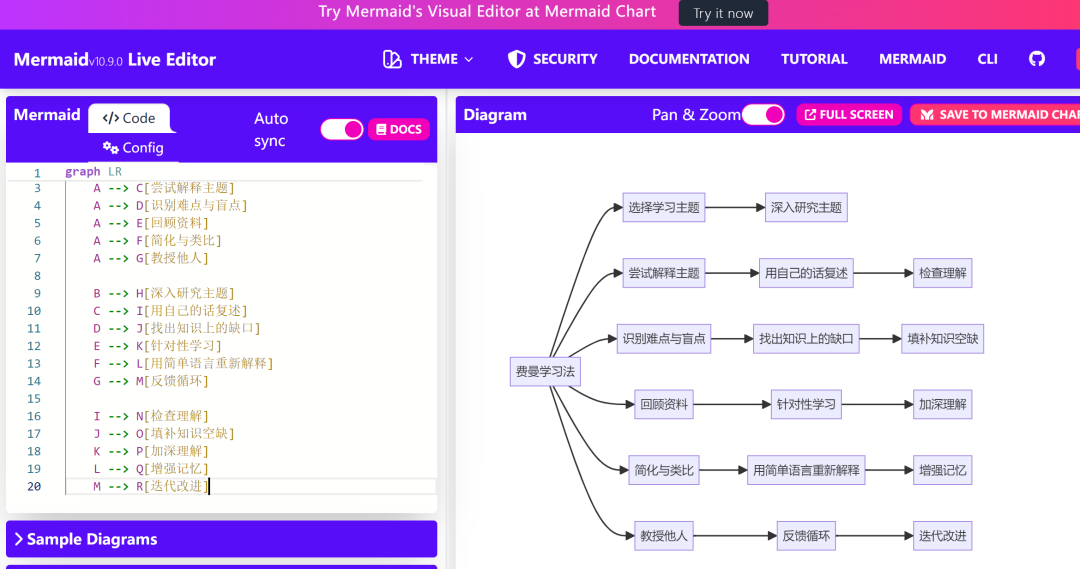The height and width of the screenshot is (569, 1080).
Task: Select the 识别难点与盲点 node
Action: point(663,338)
